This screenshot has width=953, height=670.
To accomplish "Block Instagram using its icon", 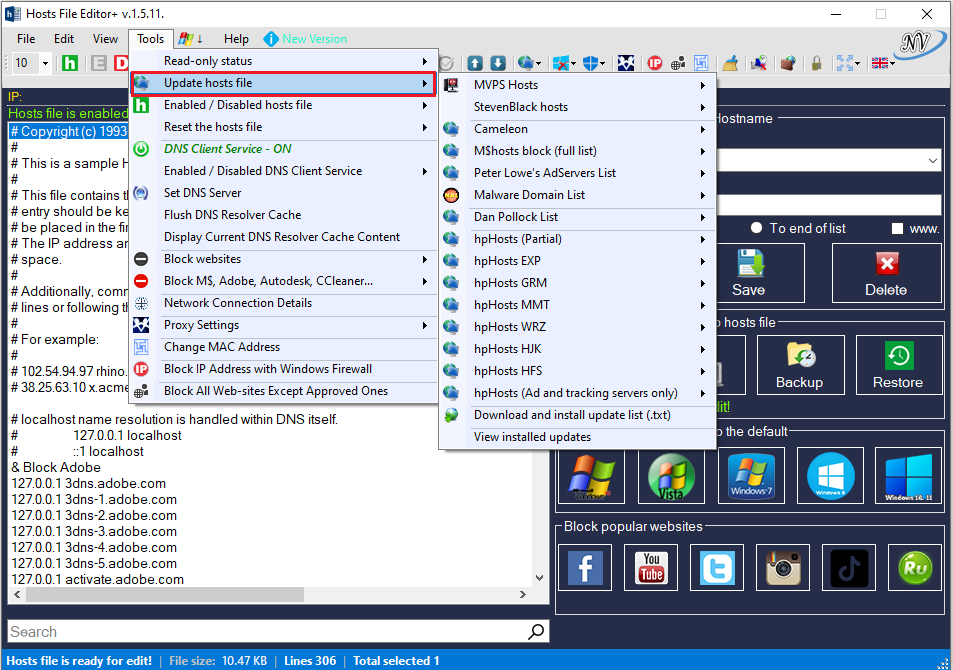I will [x=783, y=567].
